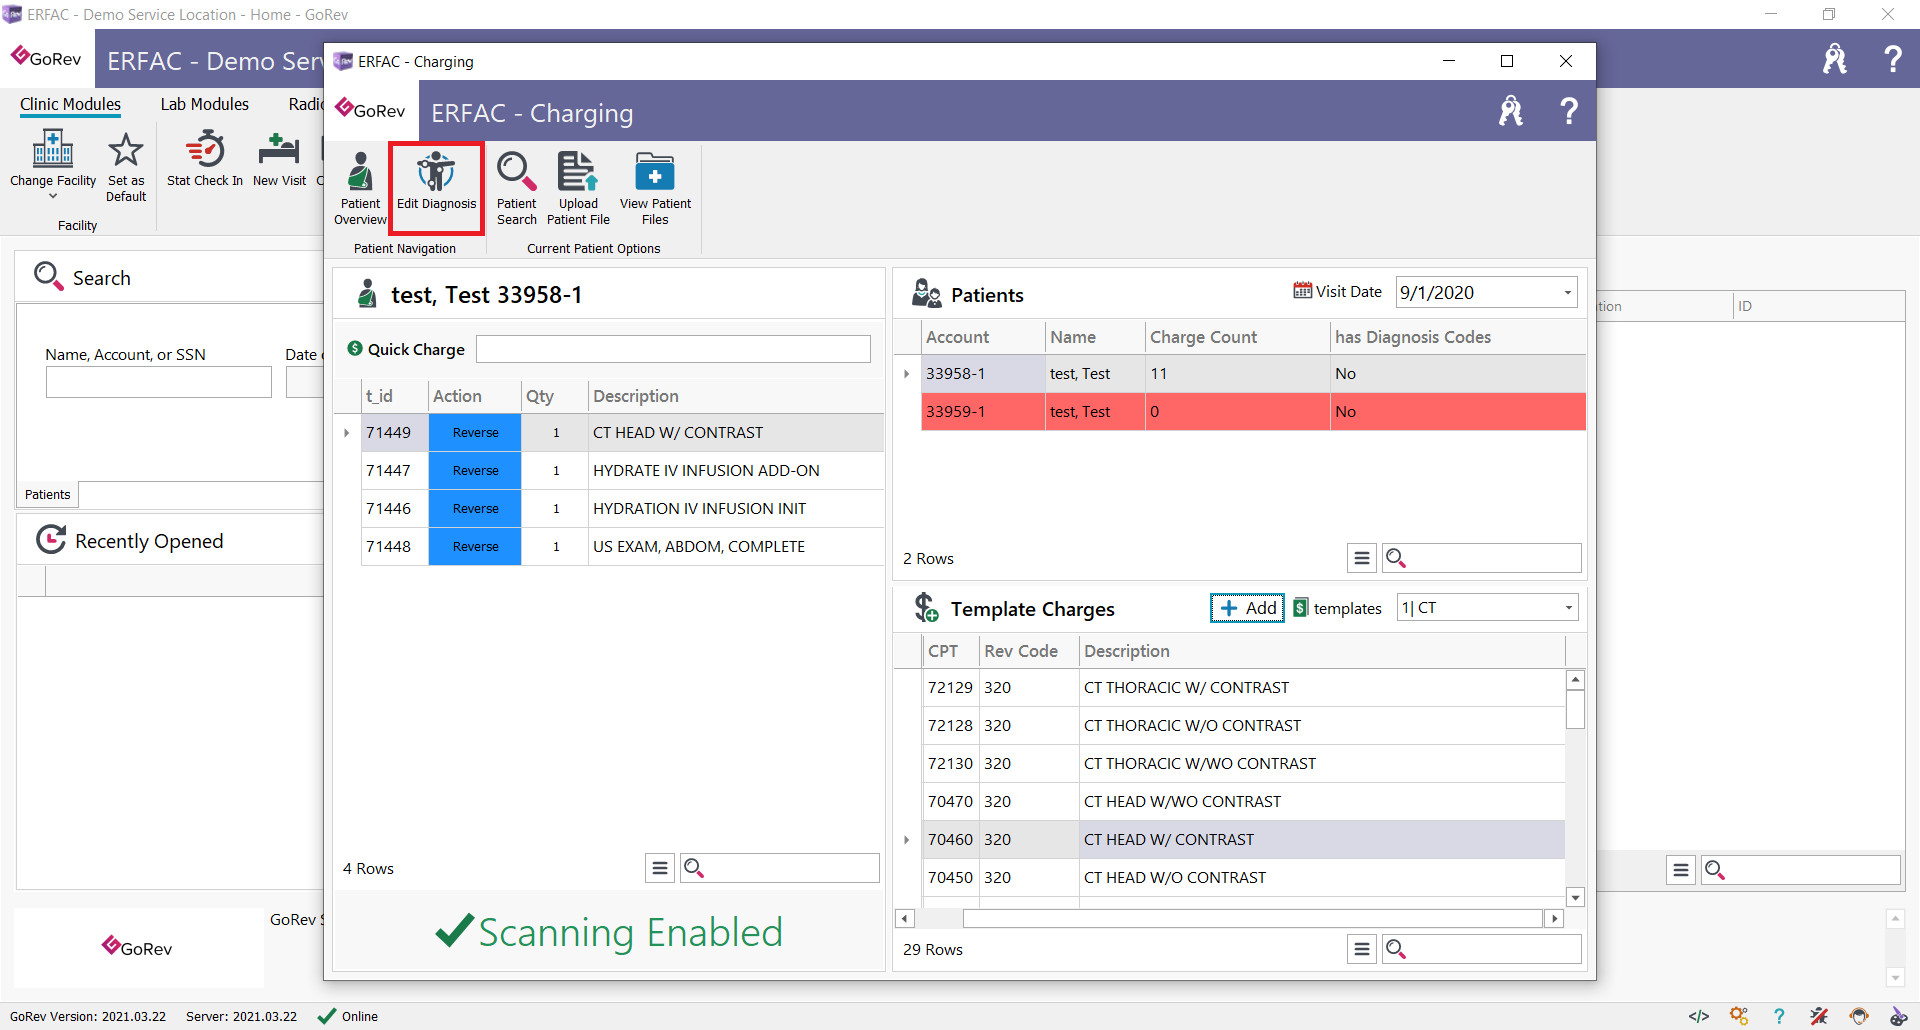Click Add button in Template Charges

tap(1247, 608)
